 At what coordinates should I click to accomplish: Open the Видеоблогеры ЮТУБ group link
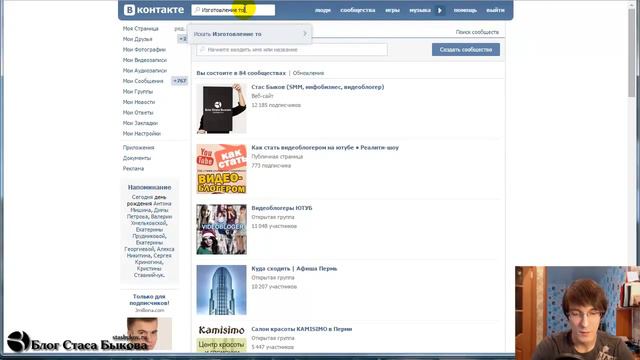pos(282,208)
